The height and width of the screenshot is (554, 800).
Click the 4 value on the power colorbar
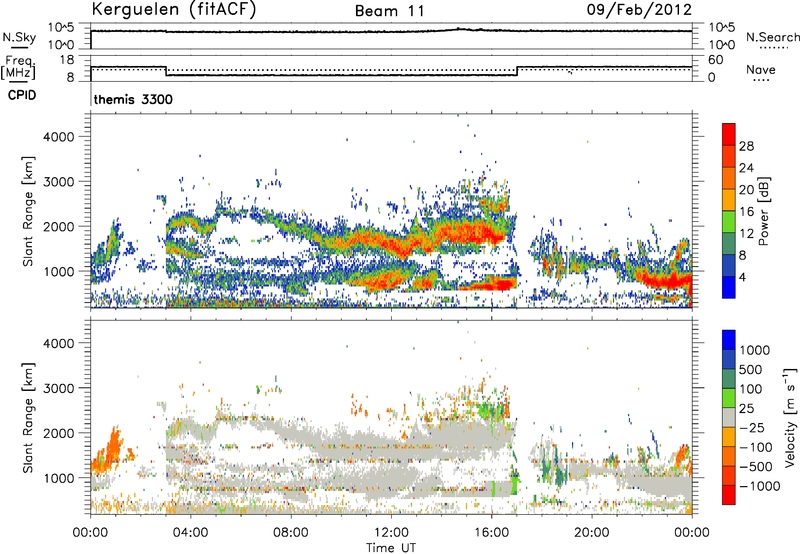(742, 278)
